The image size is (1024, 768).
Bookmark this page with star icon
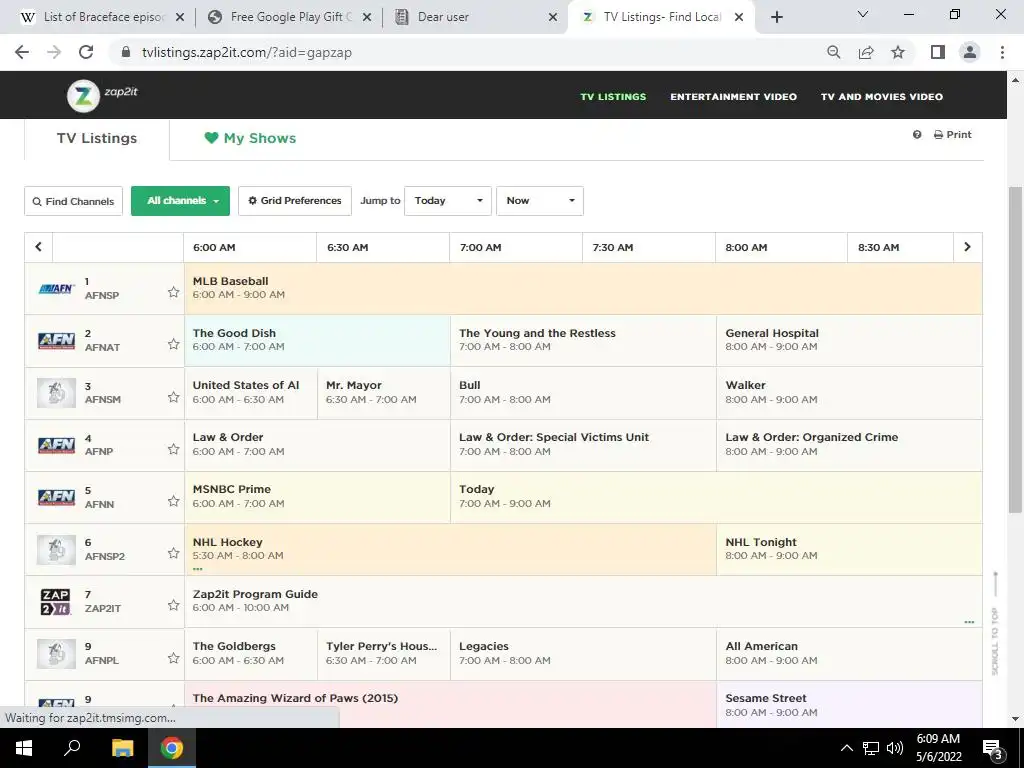click(898, 52)
